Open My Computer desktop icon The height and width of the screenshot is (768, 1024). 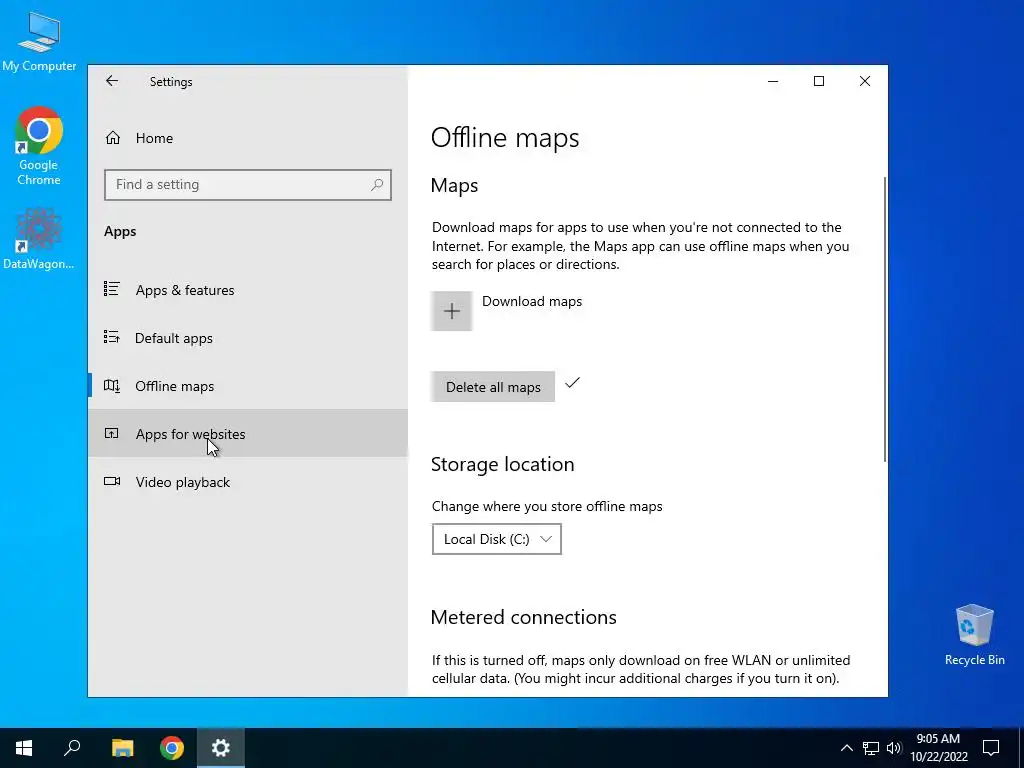(39, 41)
